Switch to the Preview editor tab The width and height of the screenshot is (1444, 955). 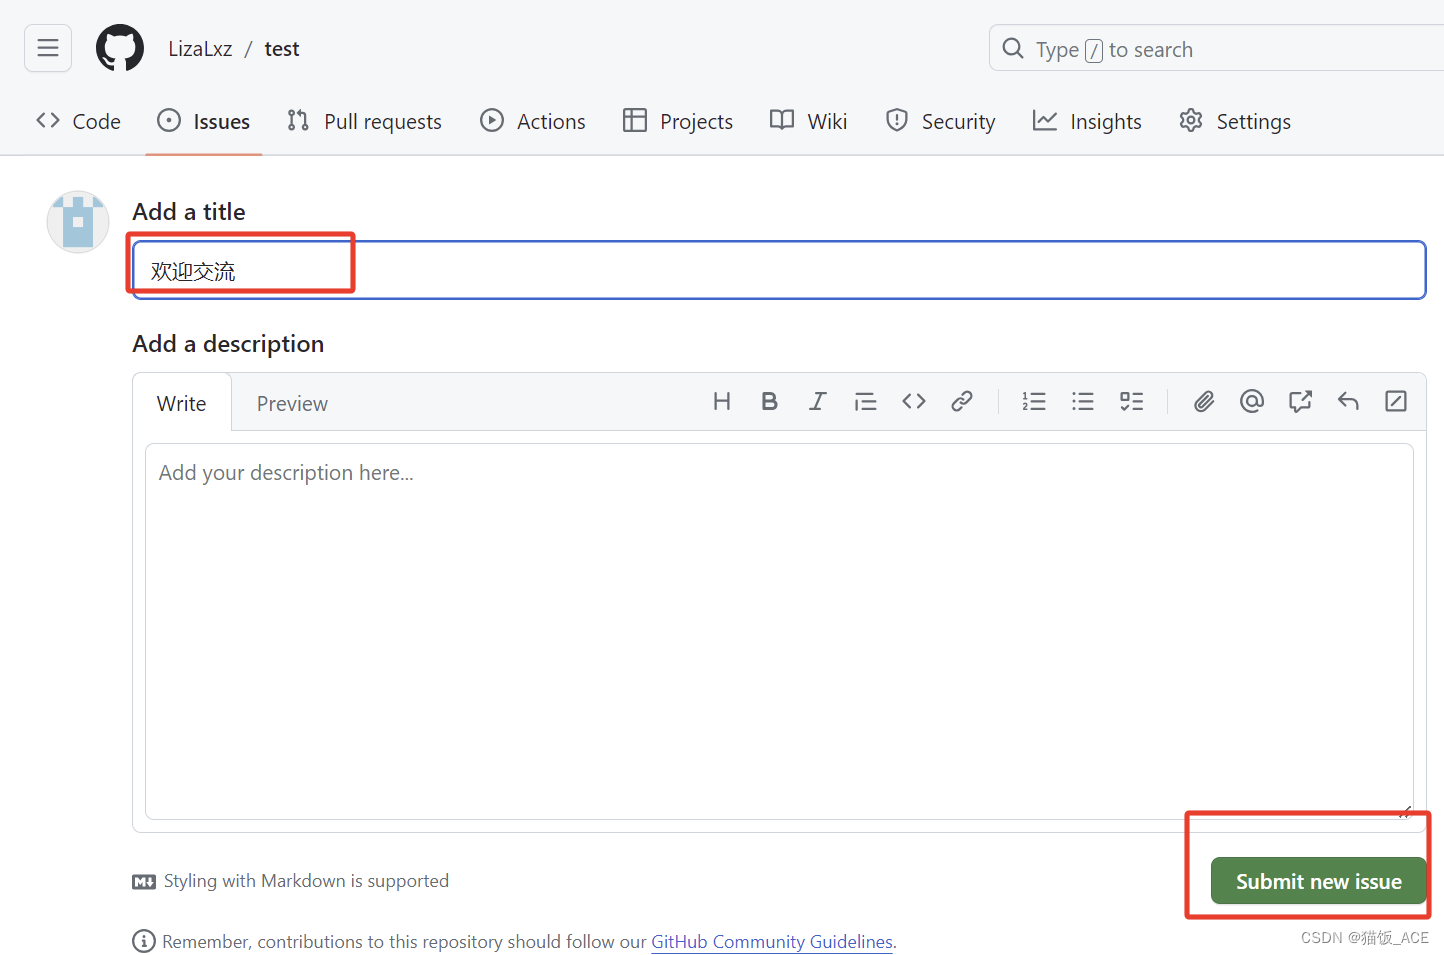[x=292, y=403]
